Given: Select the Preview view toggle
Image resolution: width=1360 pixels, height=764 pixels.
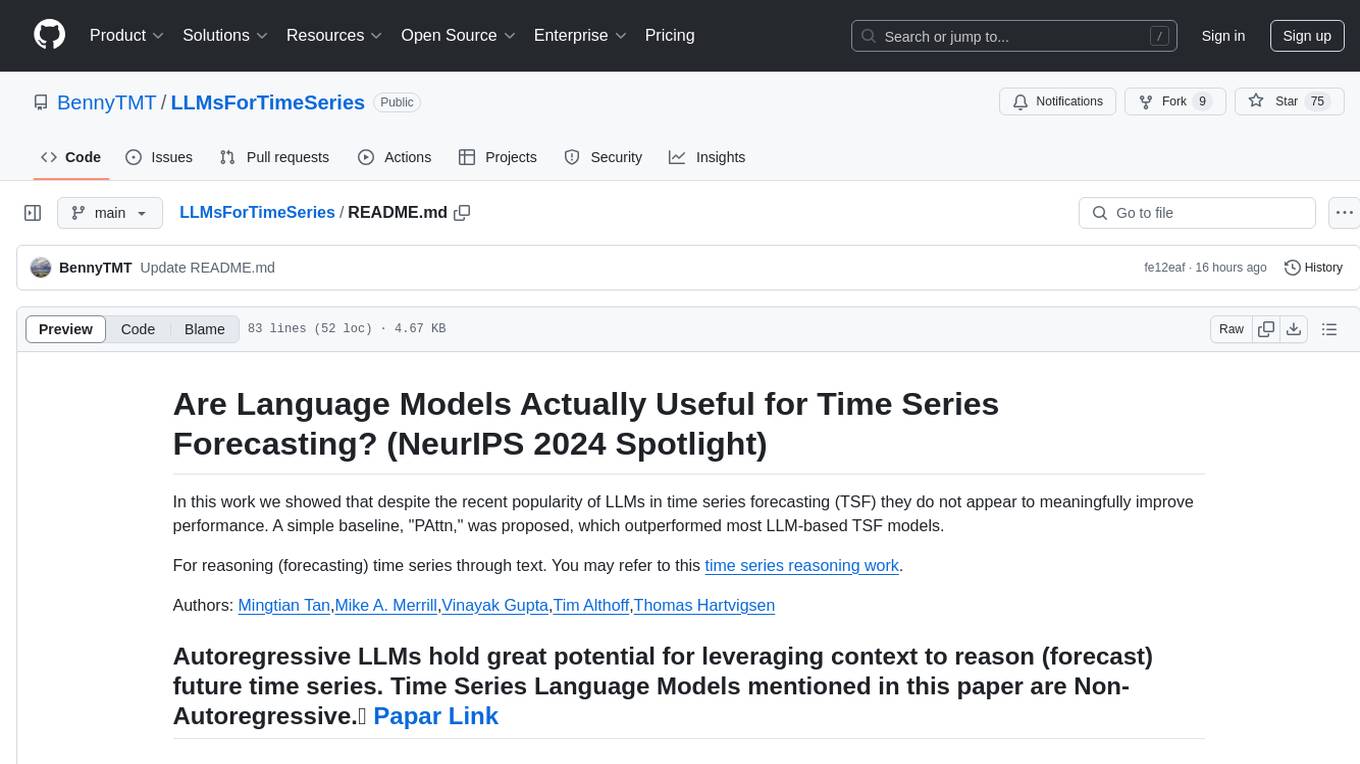Looking at the screenshot, I should (66, 329).
